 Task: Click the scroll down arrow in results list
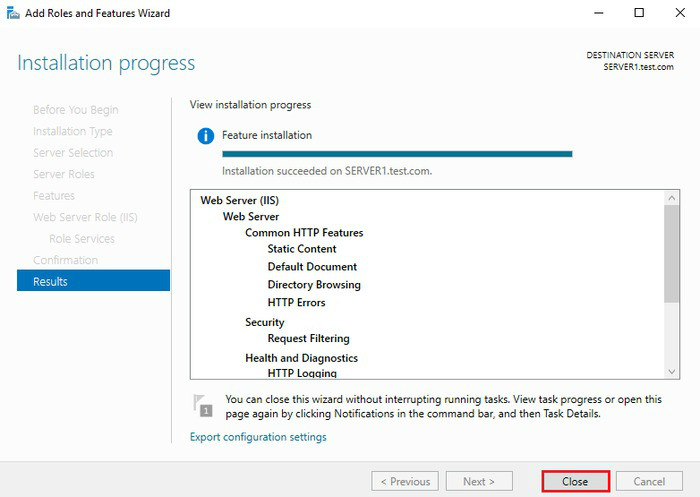(x=672, y=371)
